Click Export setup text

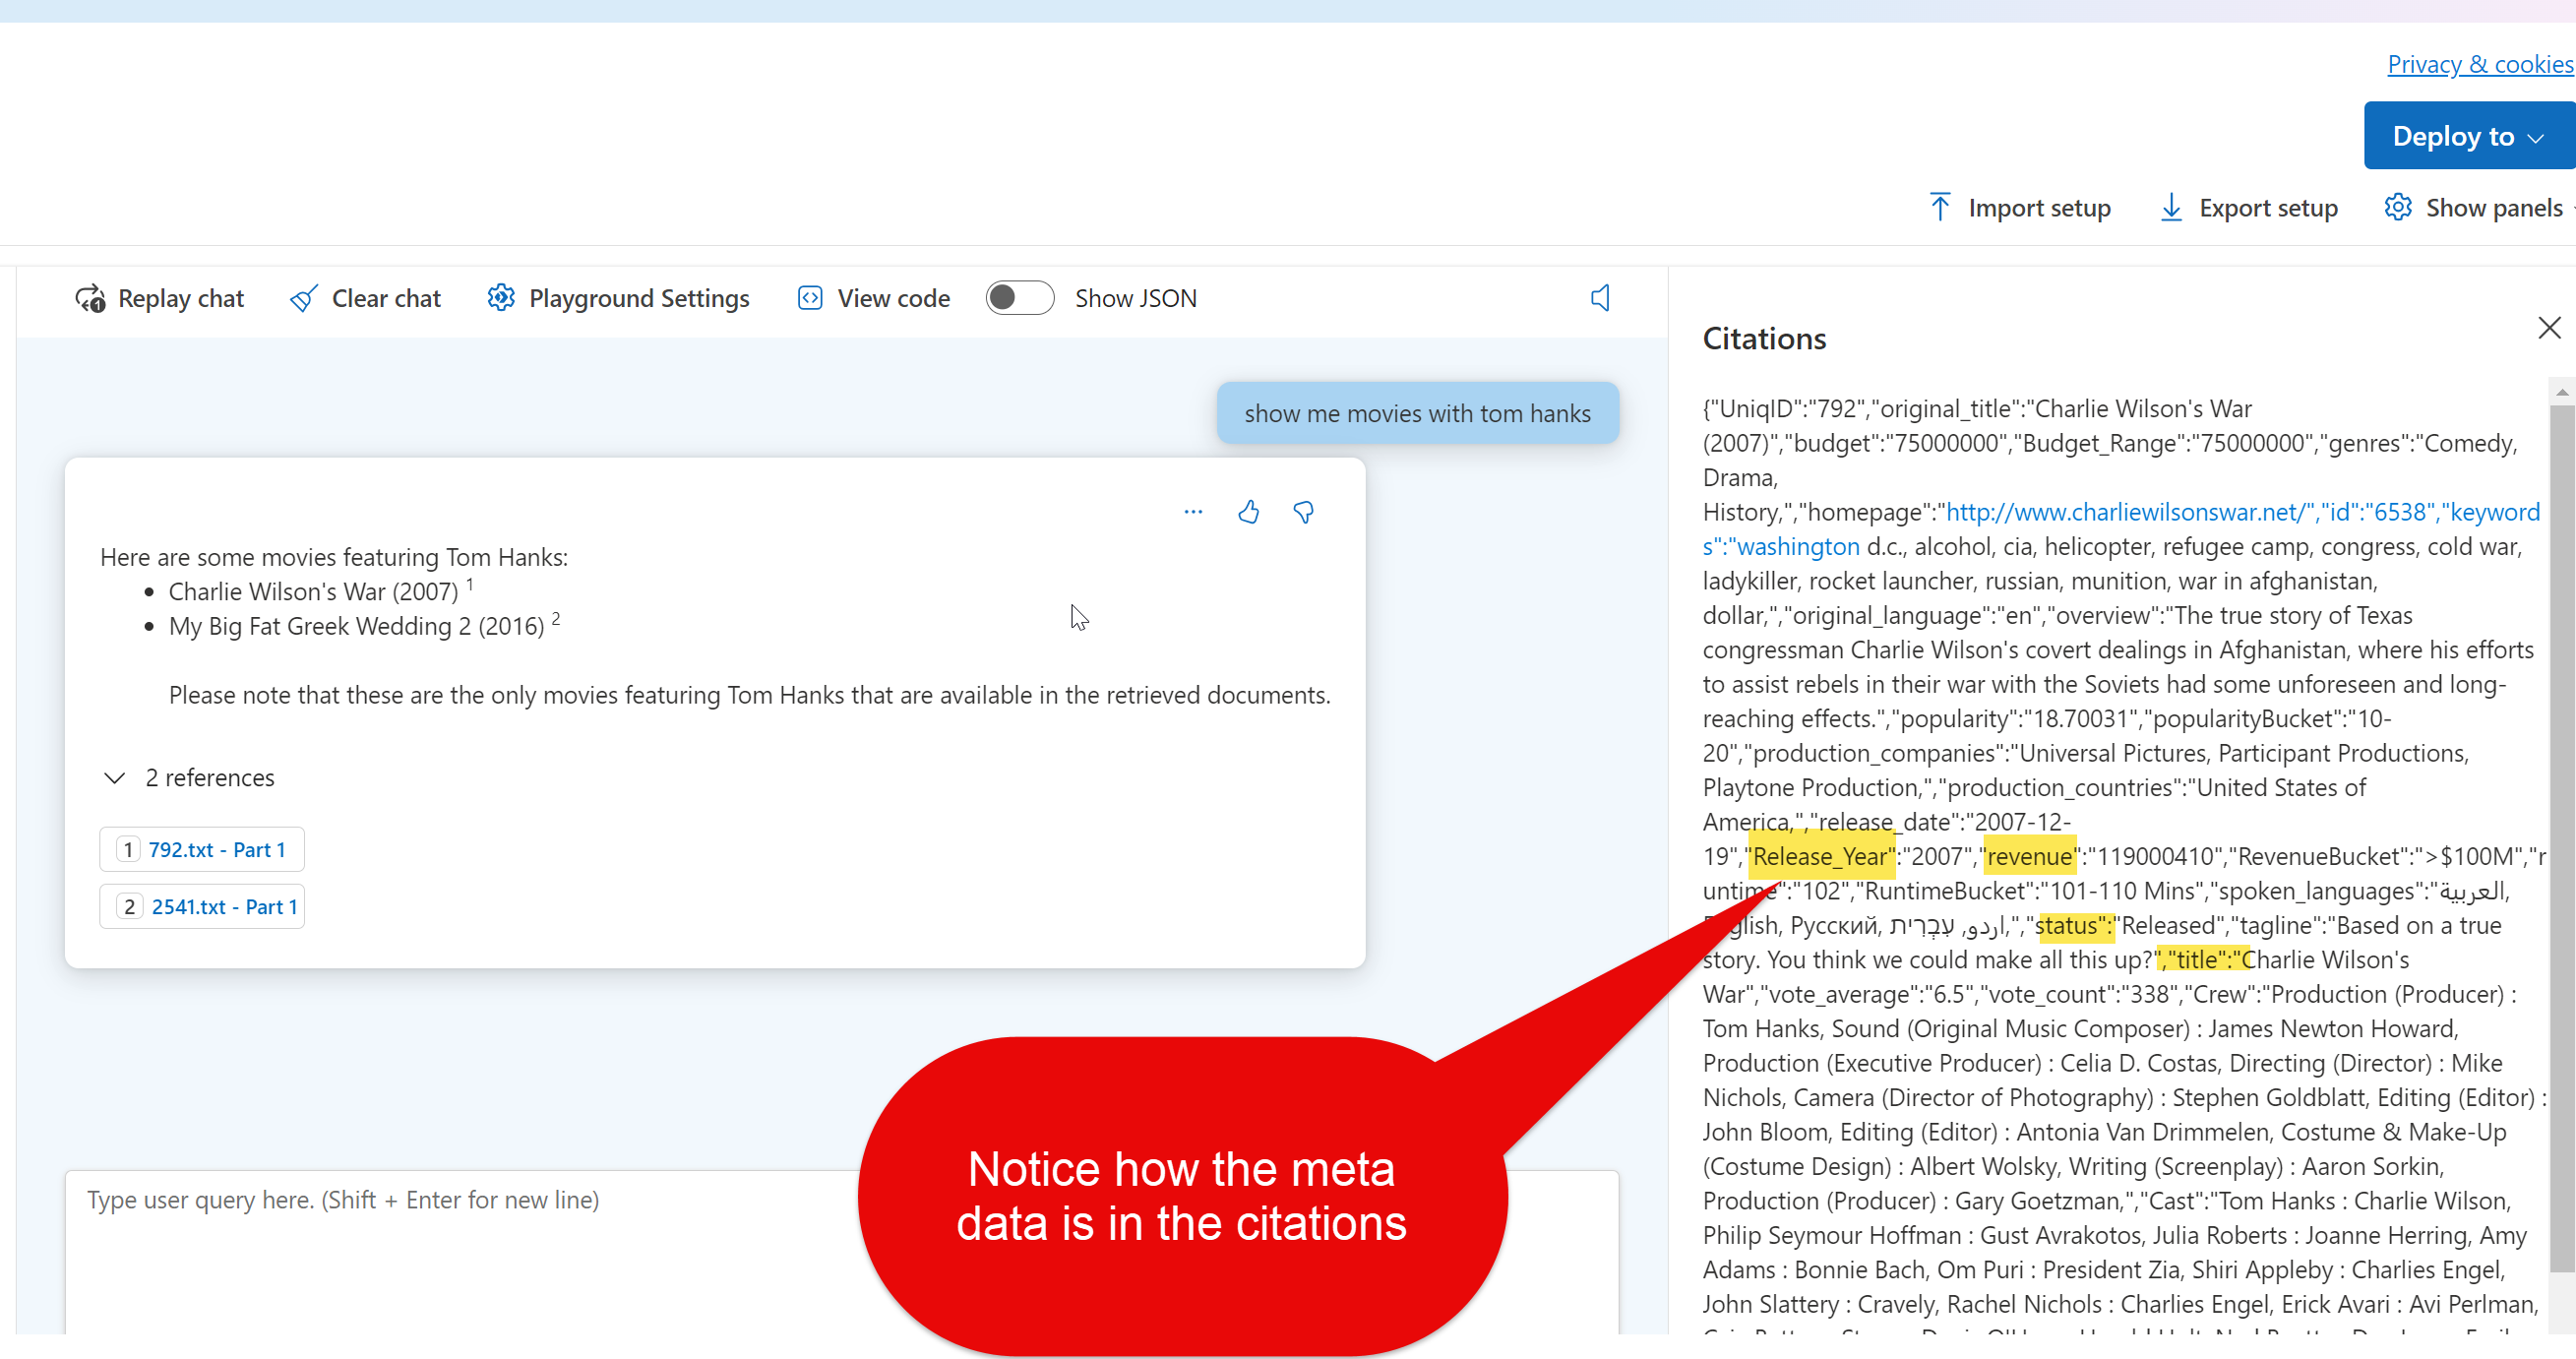[2269, 208]
